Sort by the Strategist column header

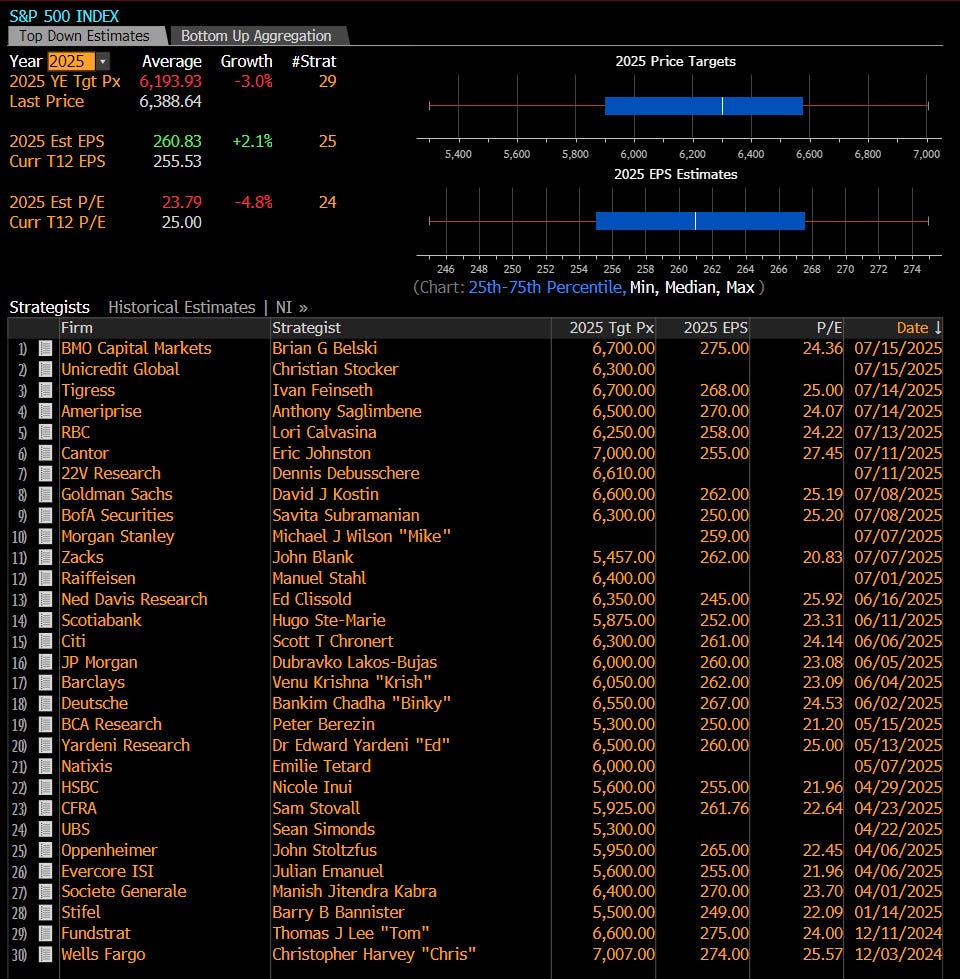[306, 328]
